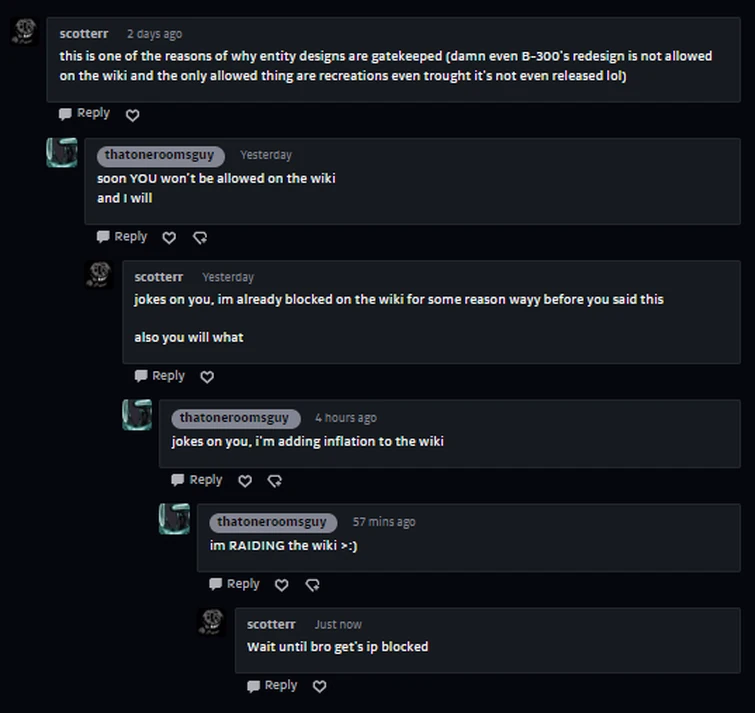Open scotterr username on 'Just now' comment
Viewport: 755px width, 713px height.
(x=272, y=624)
